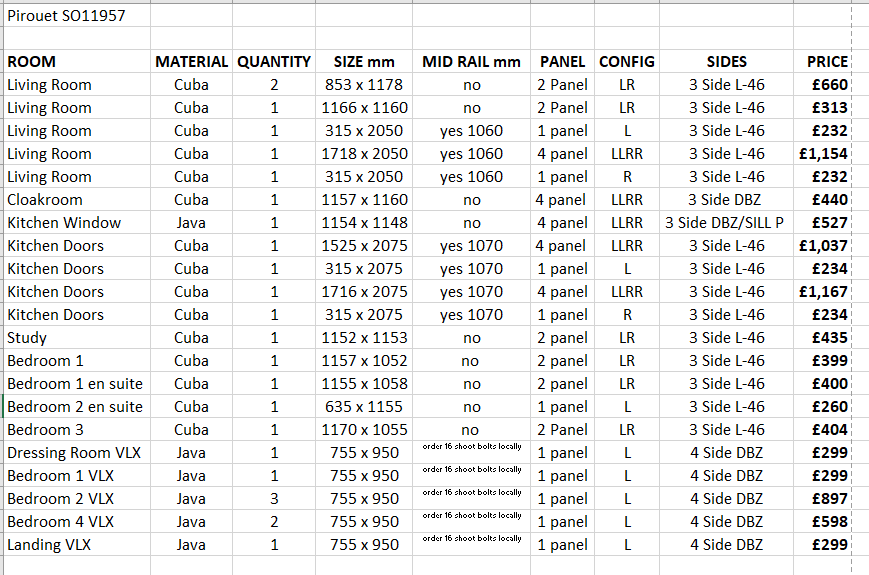Click the ROOM column header cell
Image resolution: width=869 pixels, height=575 pixels.
tap(32, 62)
